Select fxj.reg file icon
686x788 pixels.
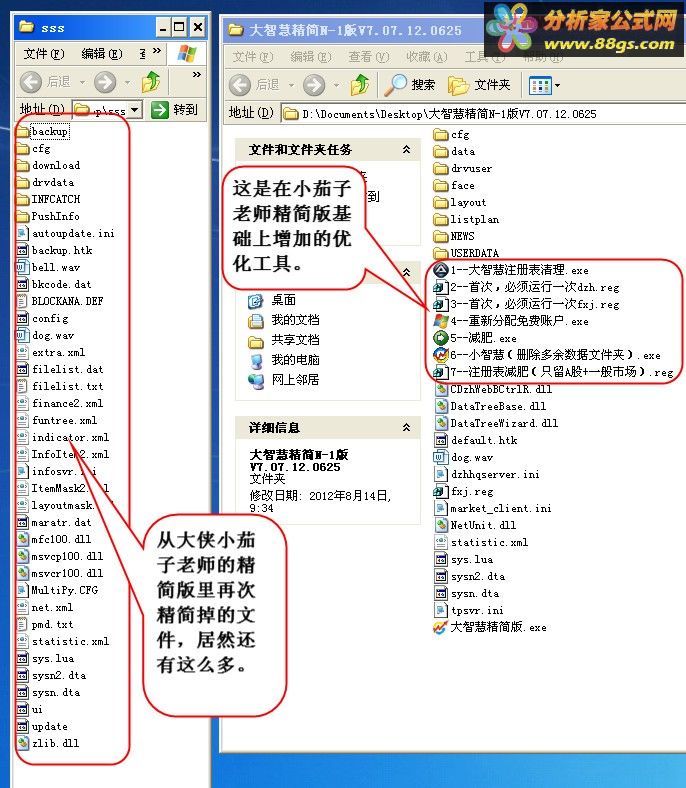click(x=440, y=491)
